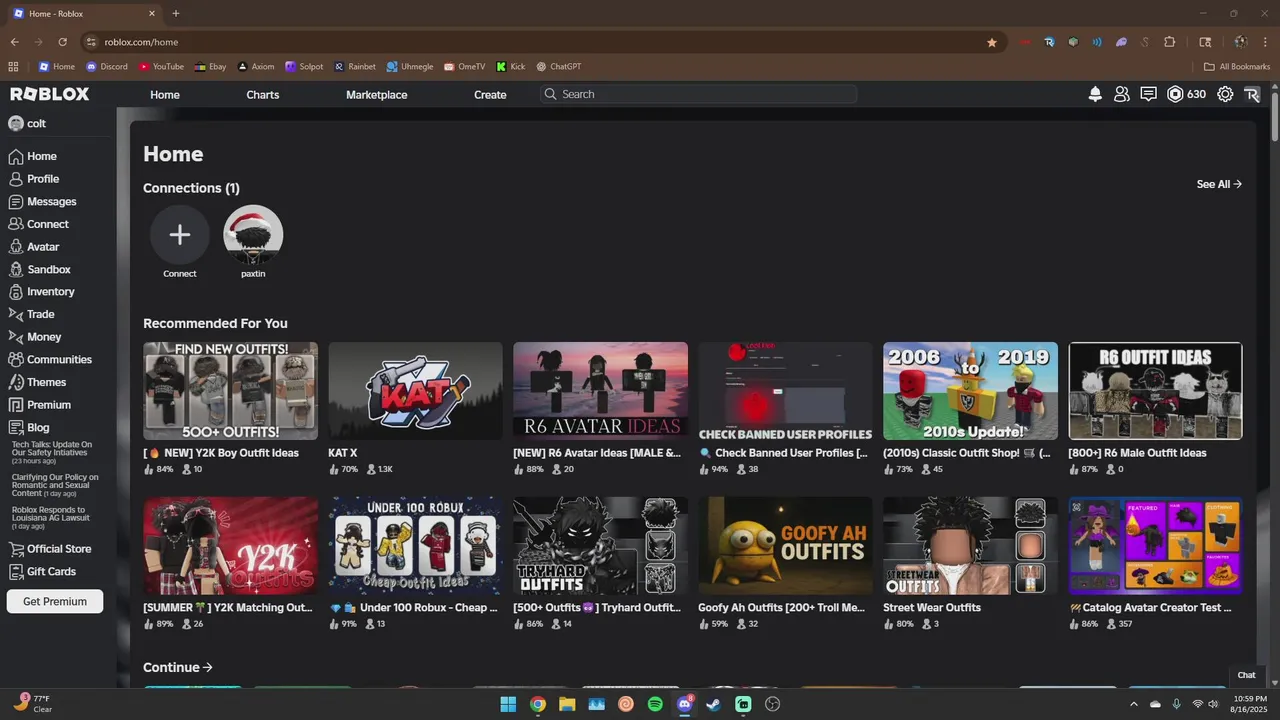Open the Y2K Boy Outfit Ideas thumbnail
Screen dimensions: 1280x720
[x=230, y=391]
